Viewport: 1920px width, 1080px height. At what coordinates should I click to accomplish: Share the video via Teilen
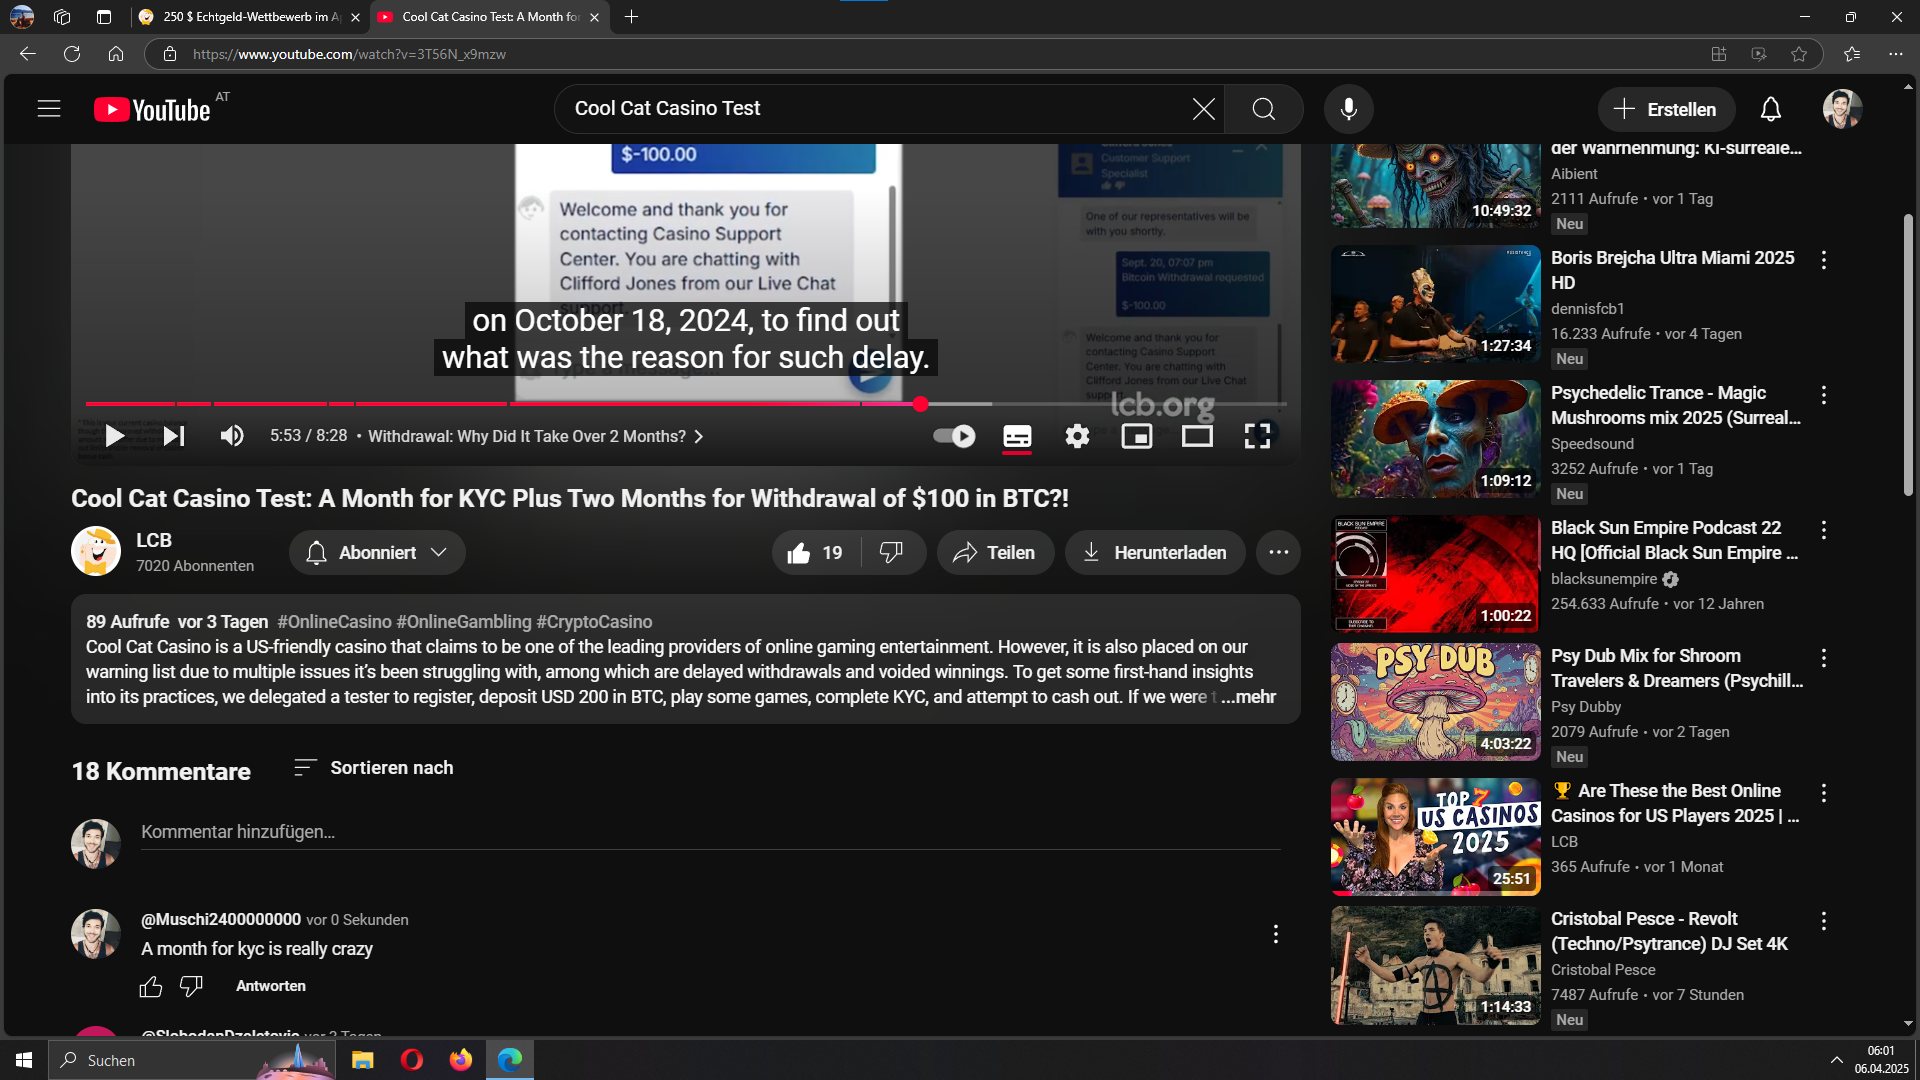[x=995, y=553]
